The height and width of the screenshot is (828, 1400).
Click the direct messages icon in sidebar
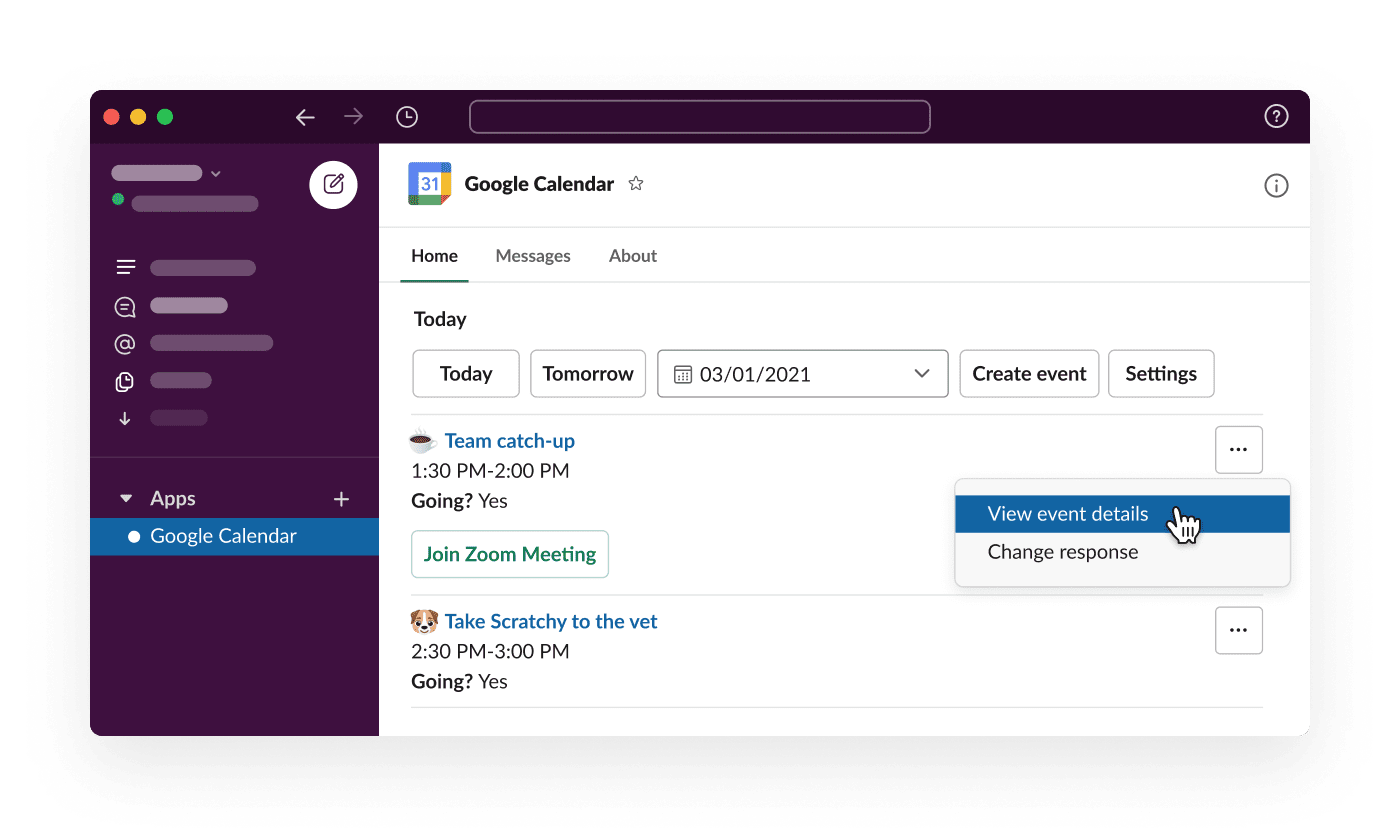coord(124,306)
